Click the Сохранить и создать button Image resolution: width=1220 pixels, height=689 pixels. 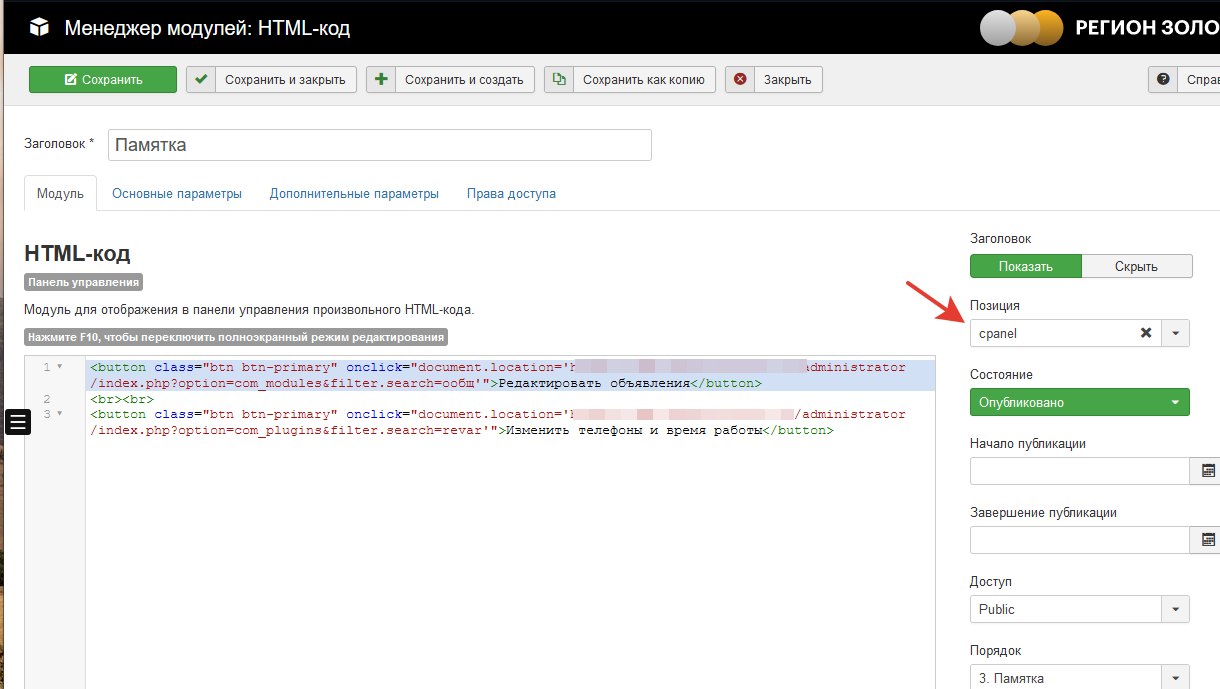click(450, 80)
